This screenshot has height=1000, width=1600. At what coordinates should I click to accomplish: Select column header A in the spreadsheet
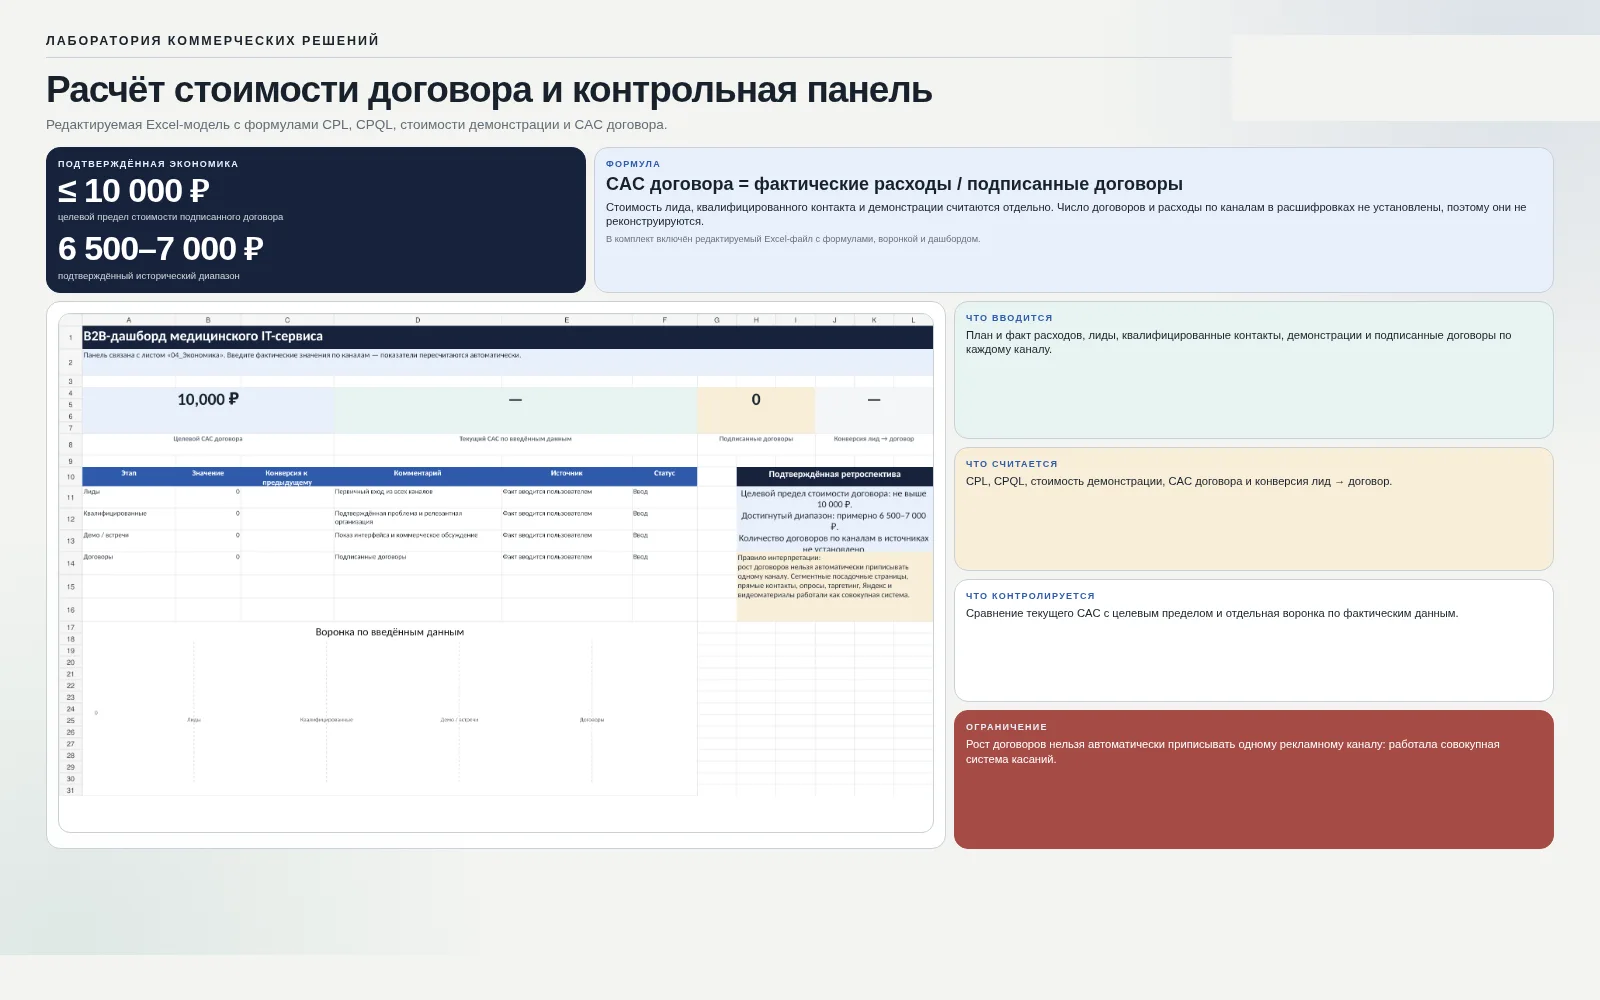(x=129, y=320)
